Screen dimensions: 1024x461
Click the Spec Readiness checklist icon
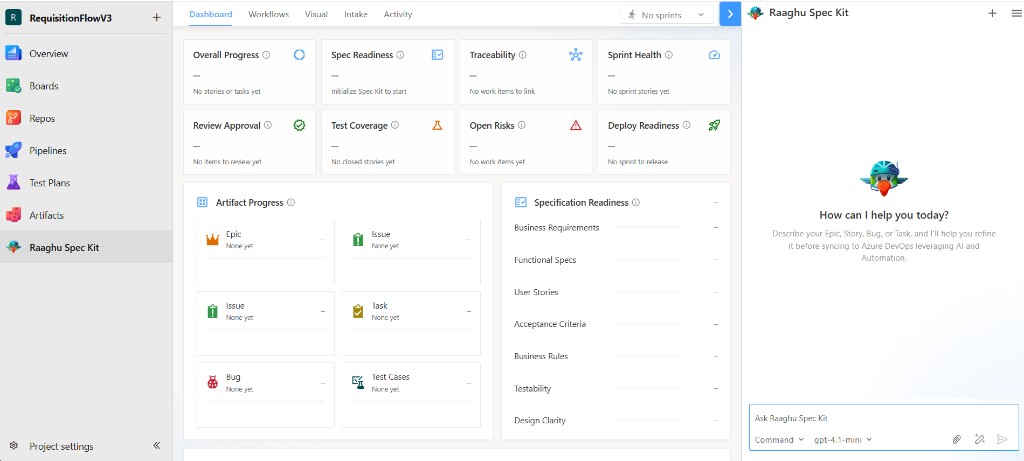(438, 55)
